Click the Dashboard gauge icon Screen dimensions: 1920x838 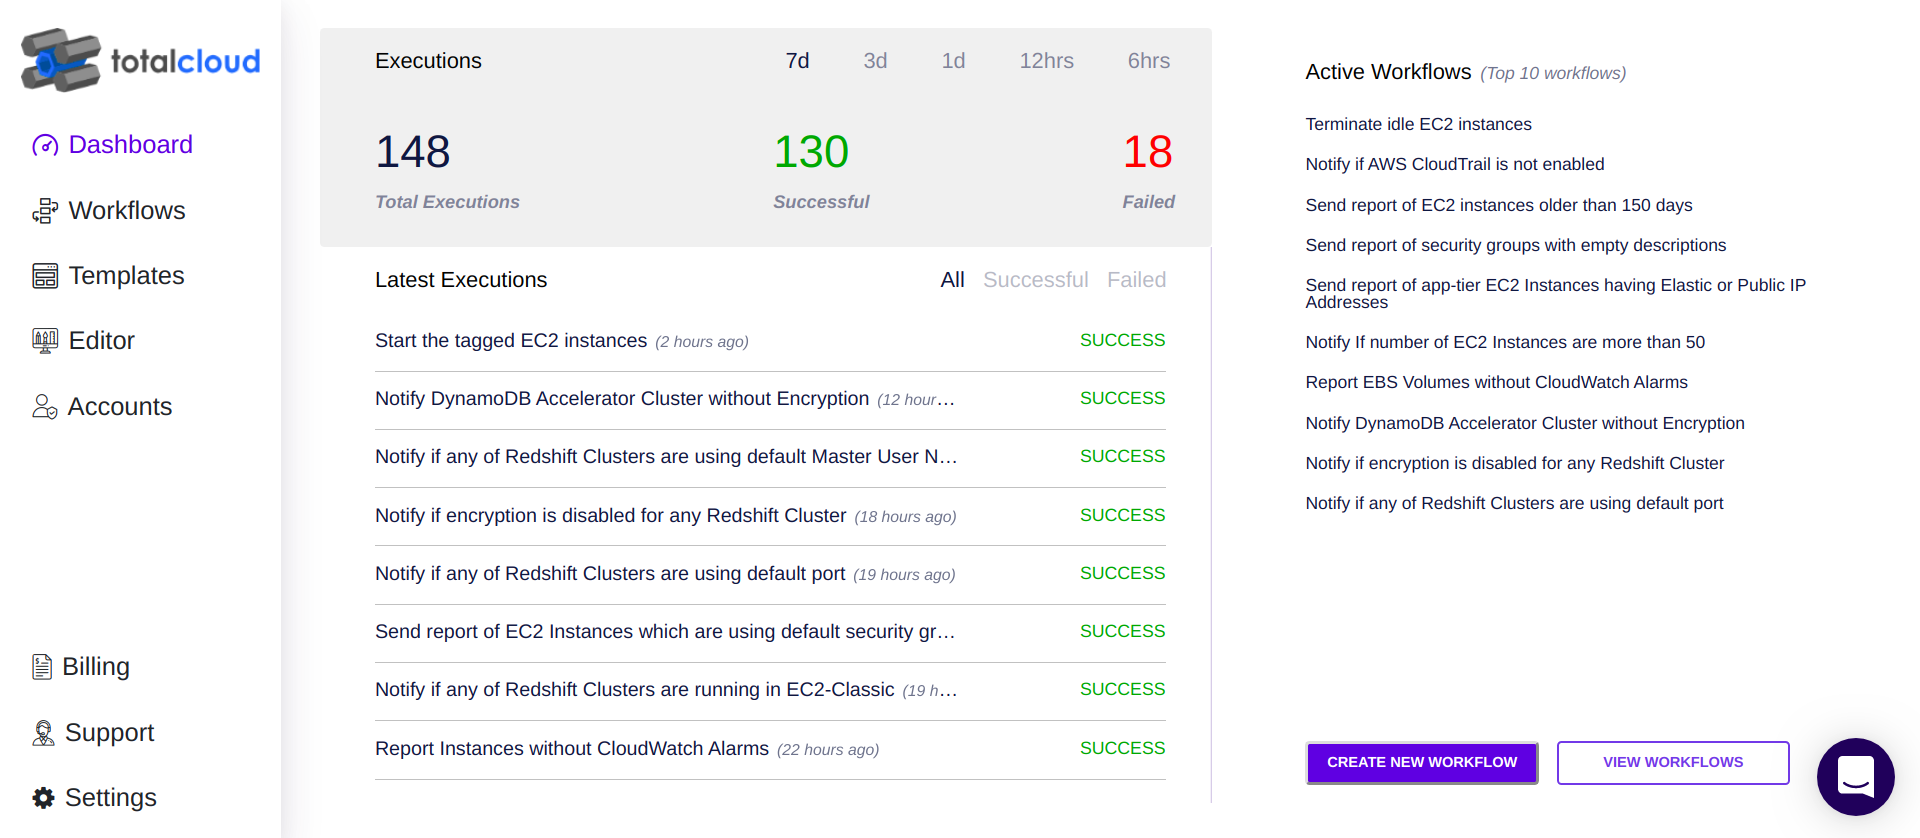point(45,146)
